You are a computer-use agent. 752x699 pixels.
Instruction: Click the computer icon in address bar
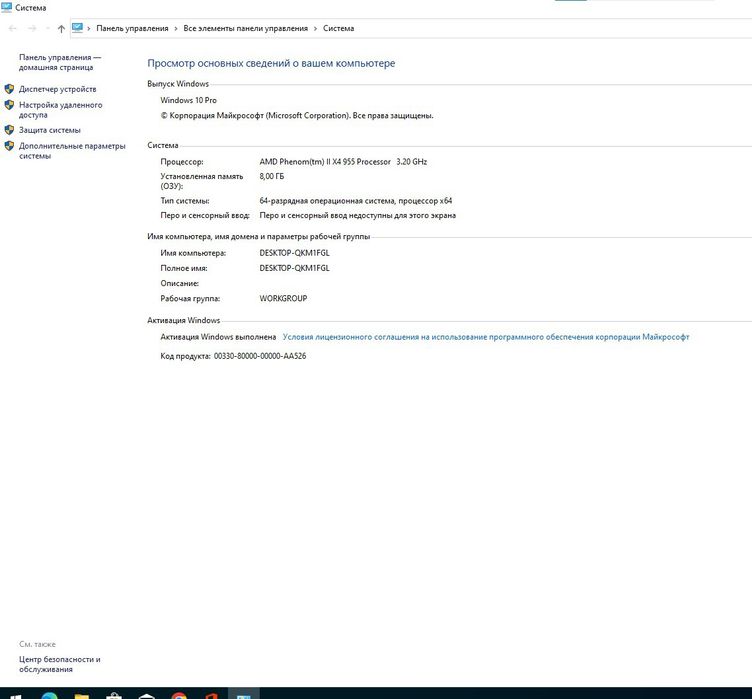[x=77, y=28]
